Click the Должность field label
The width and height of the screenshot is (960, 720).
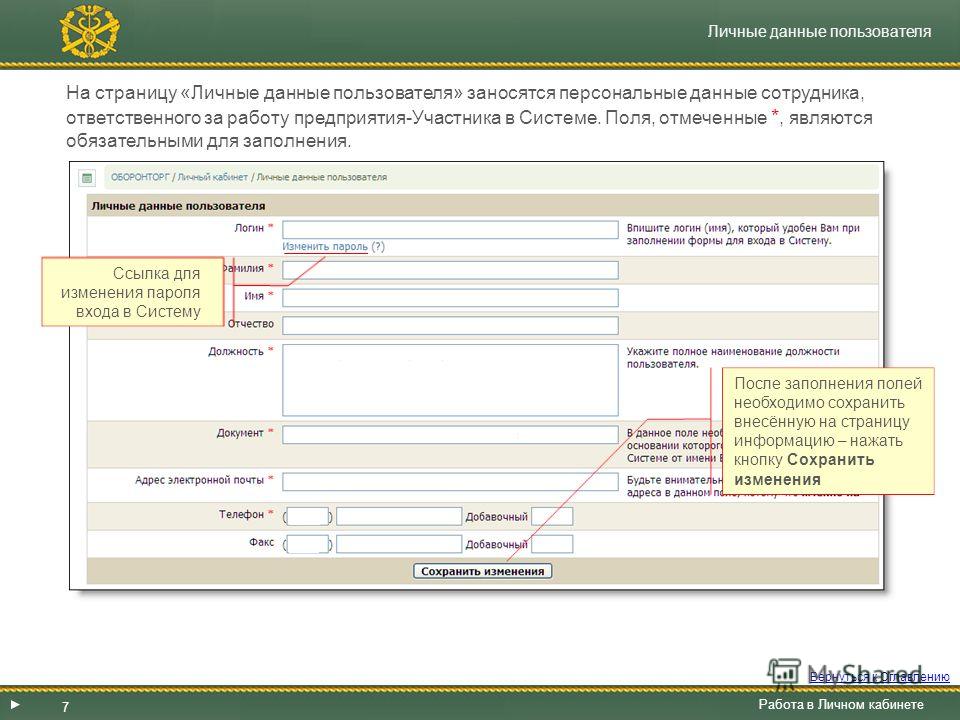click(236, 351)
